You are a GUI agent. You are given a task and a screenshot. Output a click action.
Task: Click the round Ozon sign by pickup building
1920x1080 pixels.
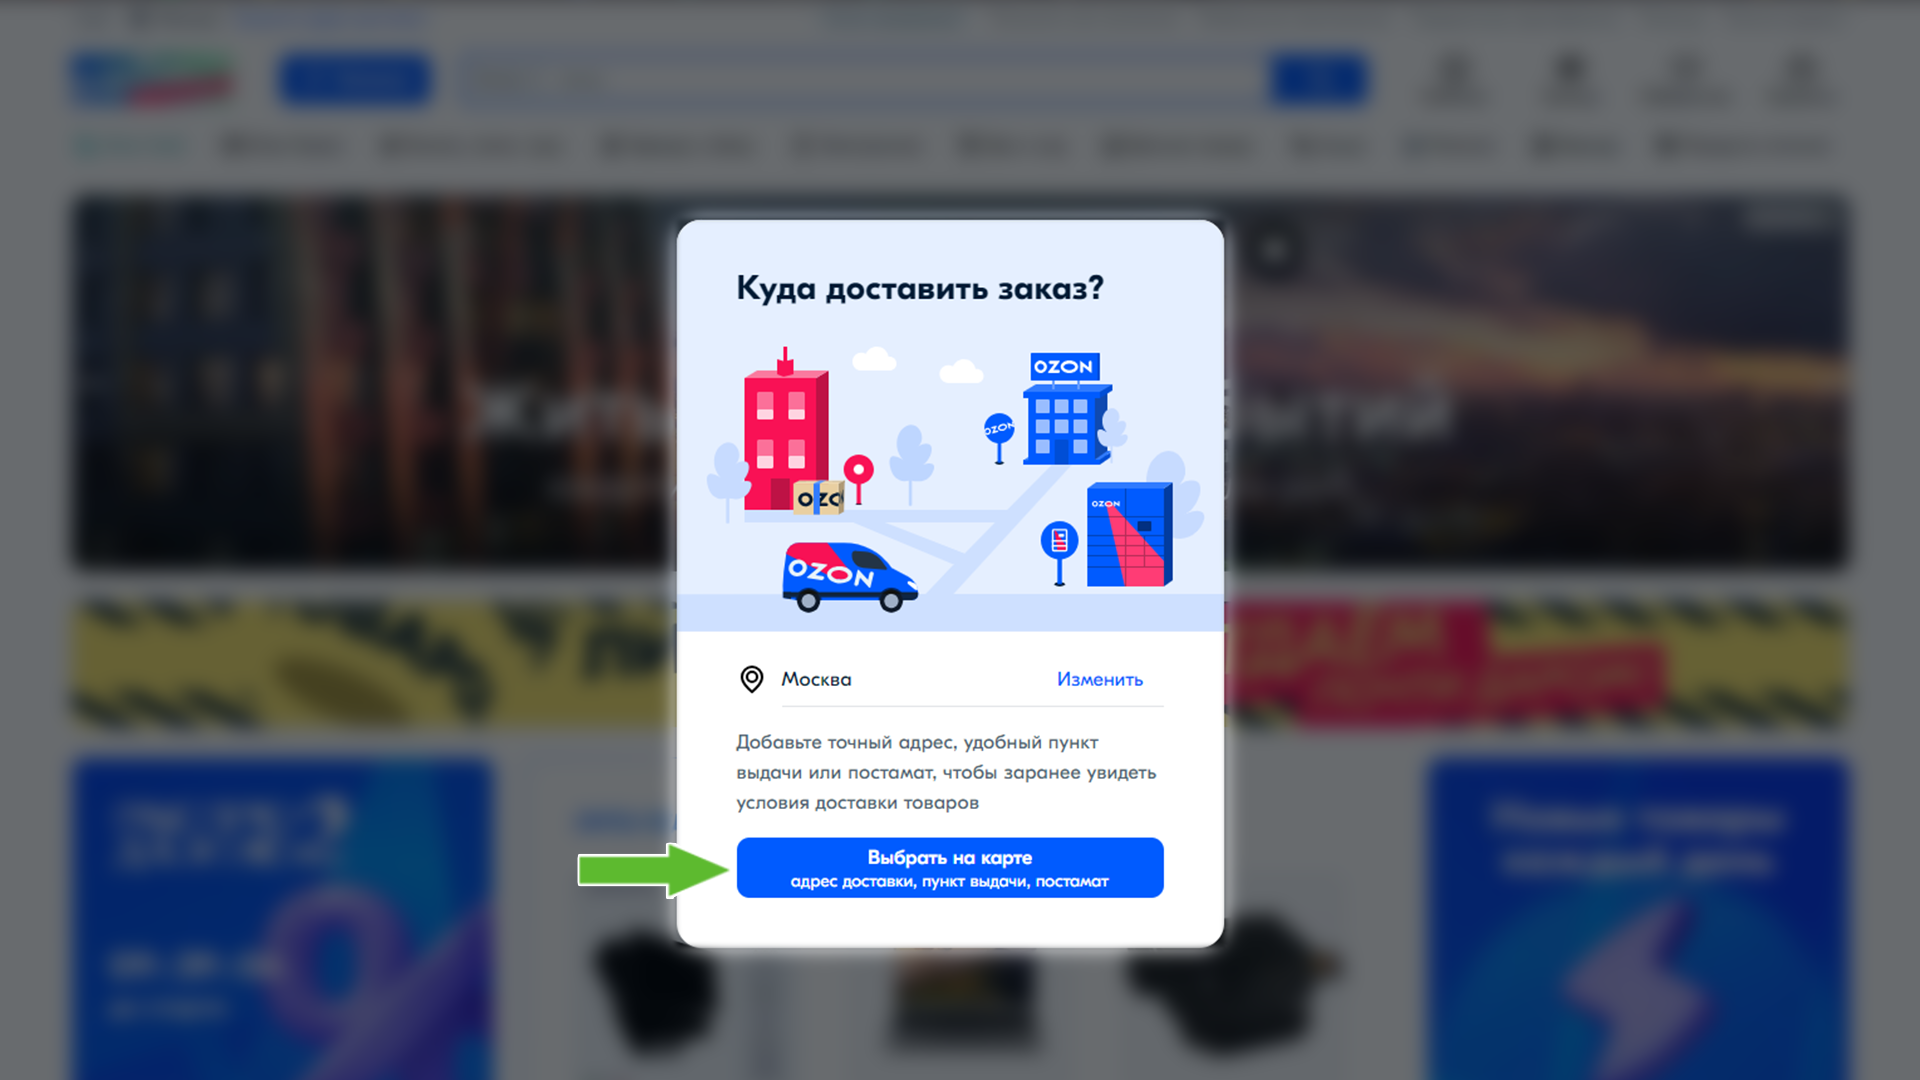(x=998, y=436)
